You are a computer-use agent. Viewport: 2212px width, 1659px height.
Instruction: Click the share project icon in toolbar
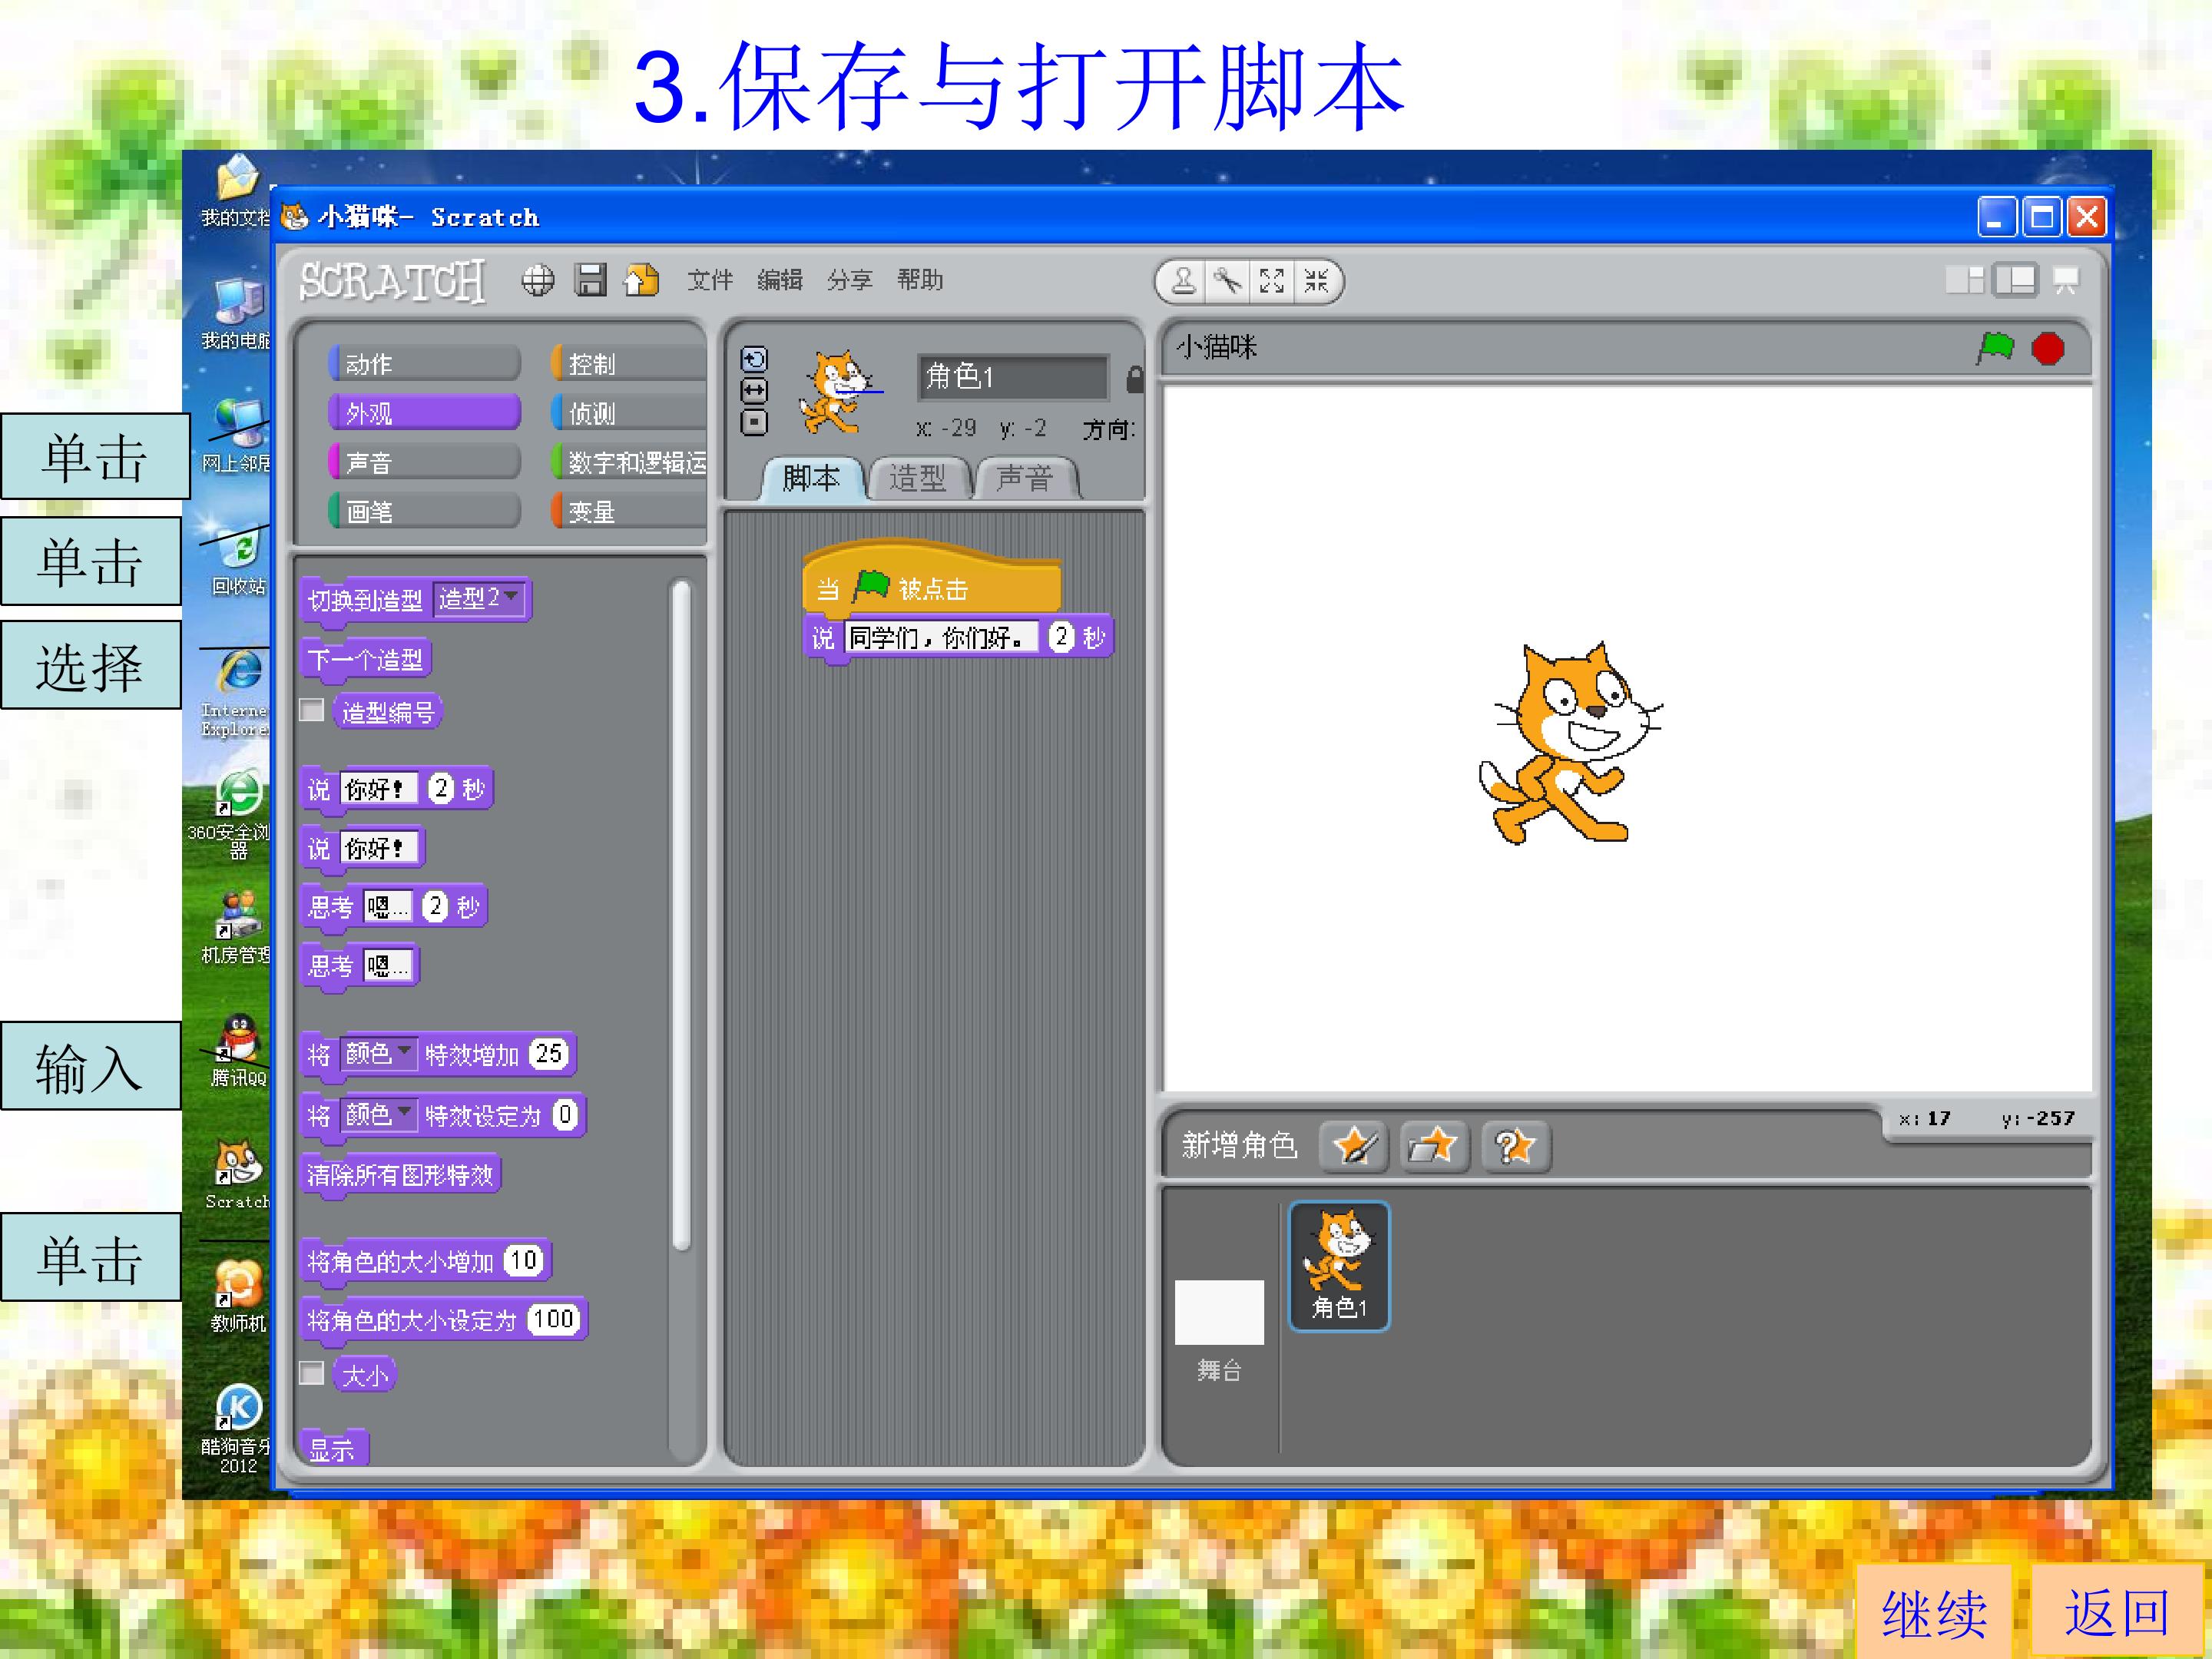pos(642,280)
